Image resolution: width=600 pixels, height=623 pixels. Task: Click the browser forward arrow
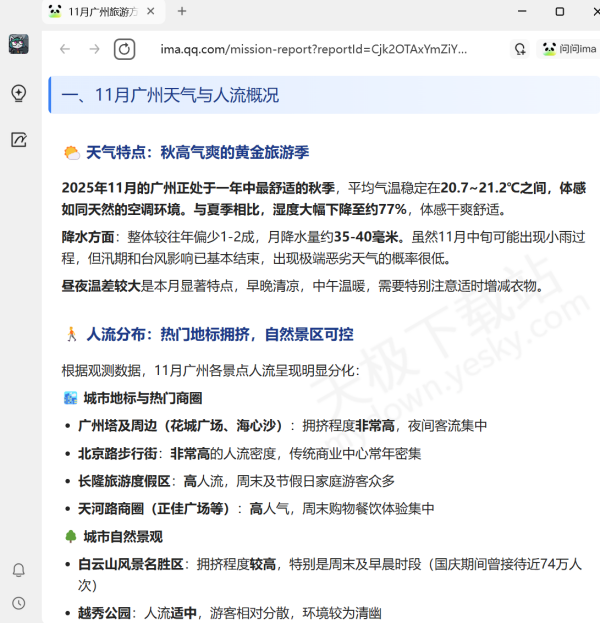(x=94, y=49)
